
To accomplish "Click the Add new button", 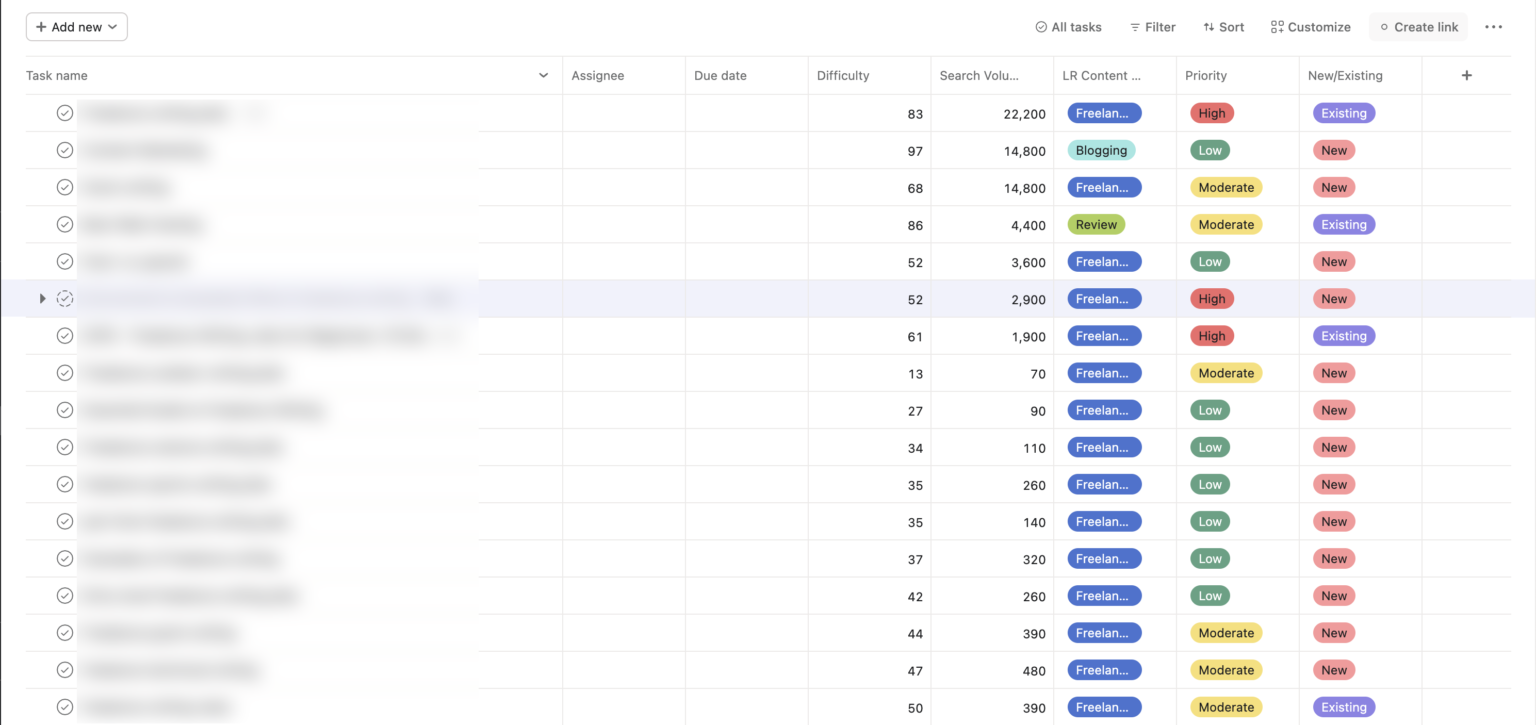I will tap(77, 27).
